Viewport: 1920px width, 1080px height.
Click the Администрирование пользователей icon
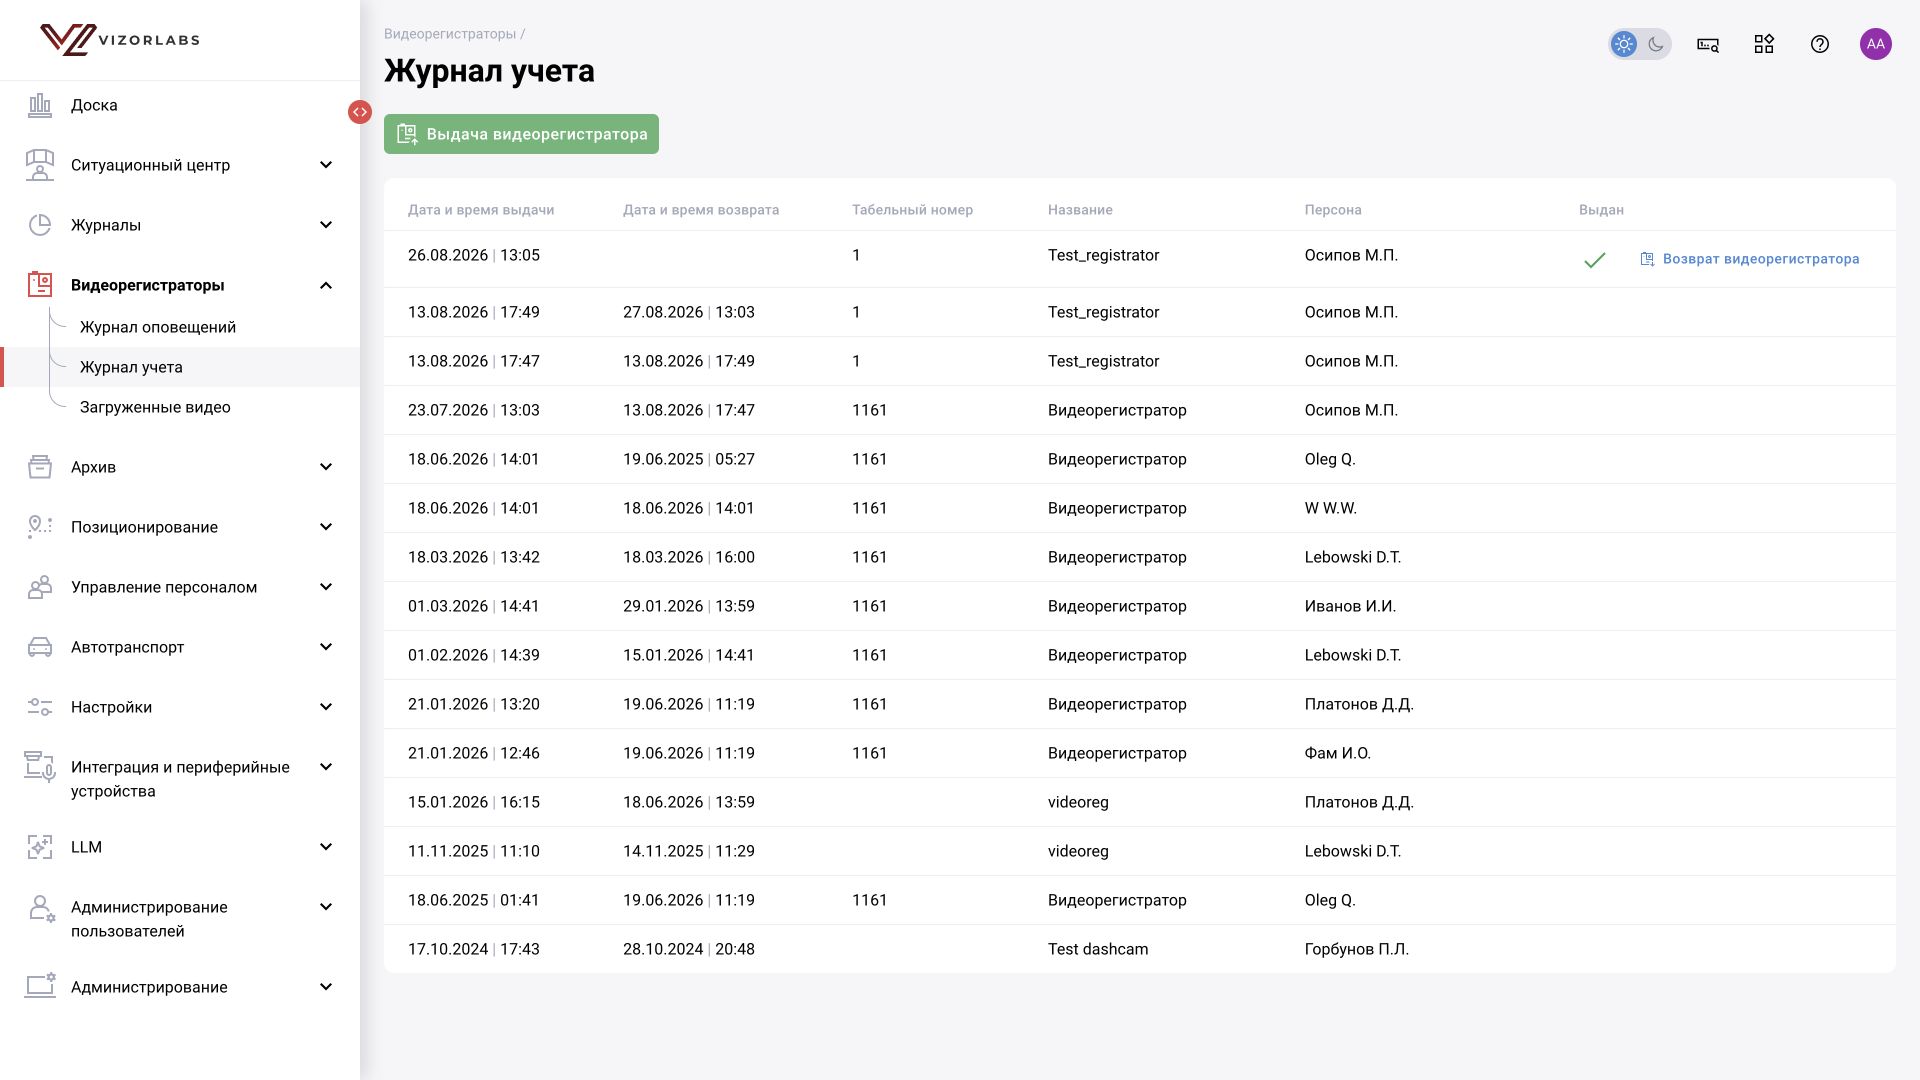[41, 908]
